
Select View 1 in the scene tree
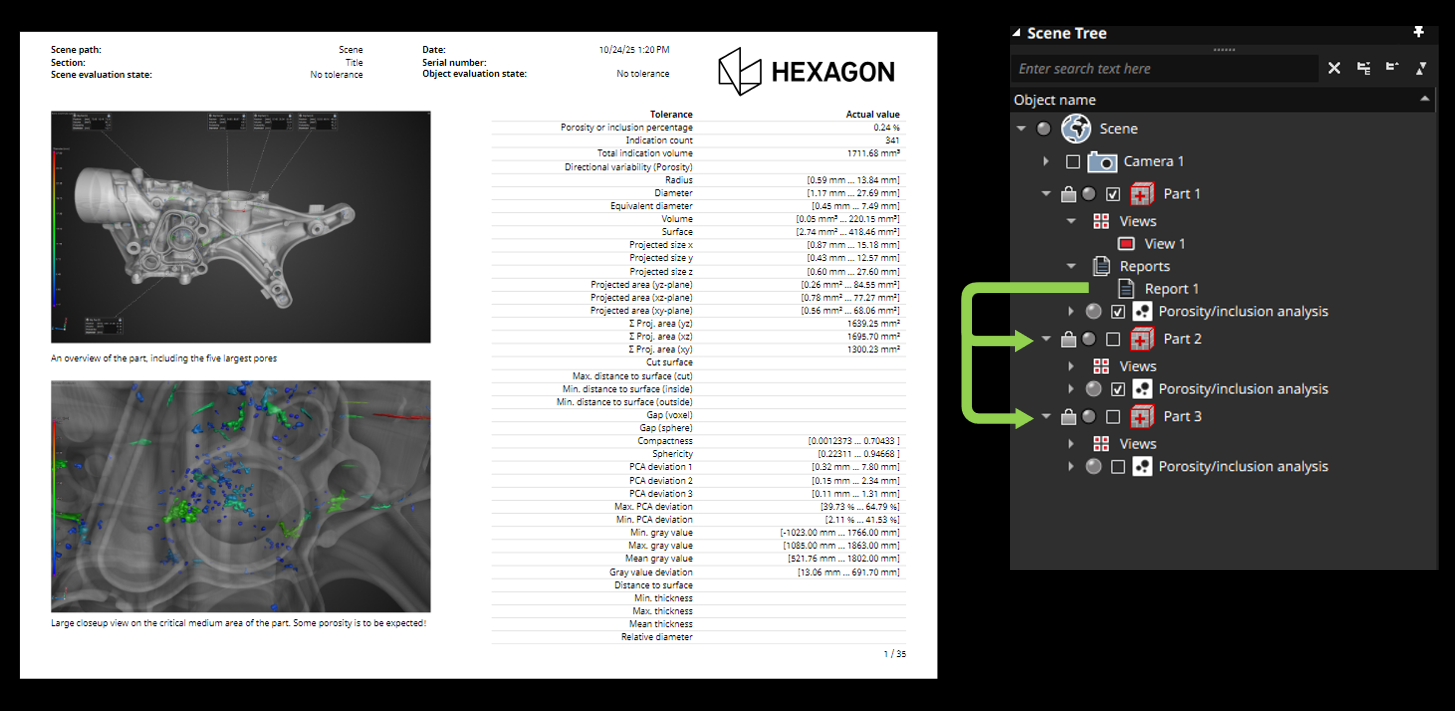[1164, 243]
